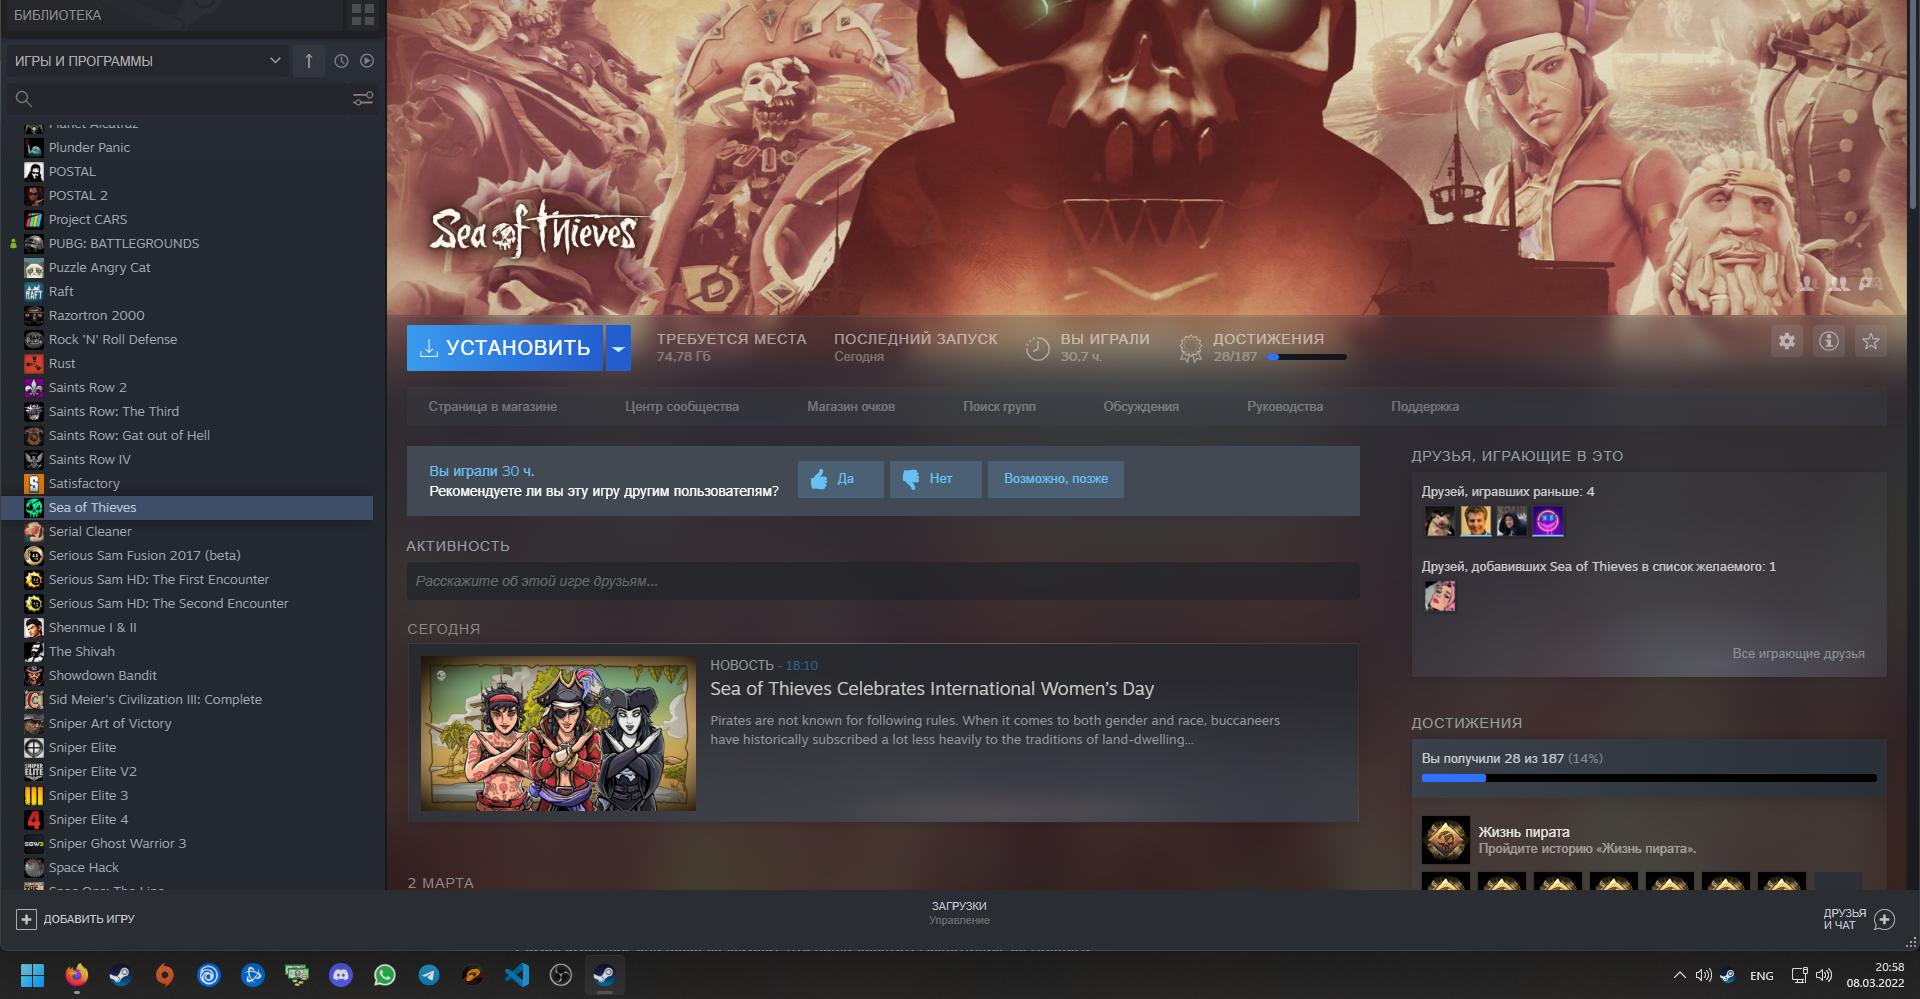This screenshot has width=1920, height=999.
Task: Open game settings gear icon
Action: tap(1786, 342)
